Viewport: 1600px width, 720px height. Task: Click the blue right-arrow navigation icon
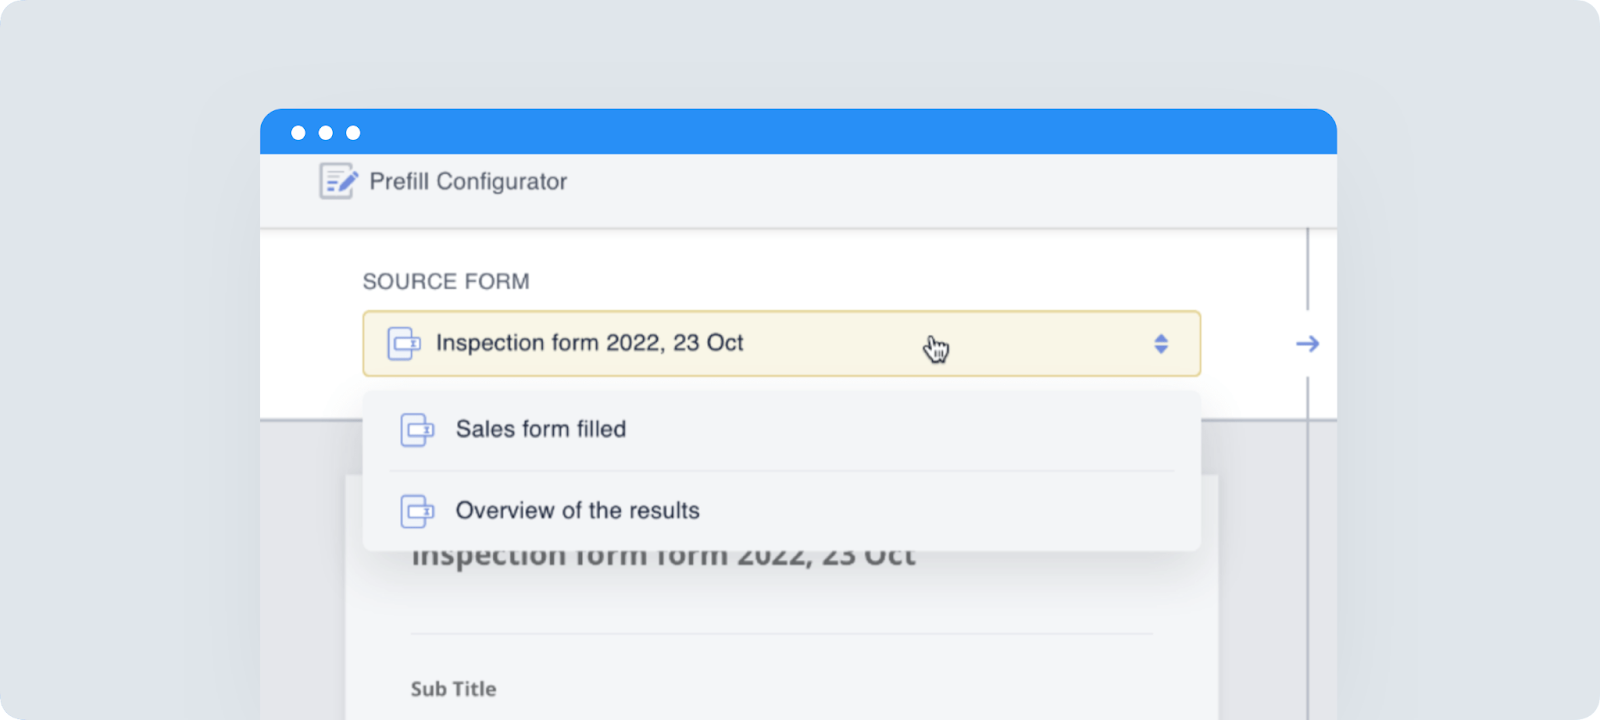pyautogui.click(x=1307, y=343)
